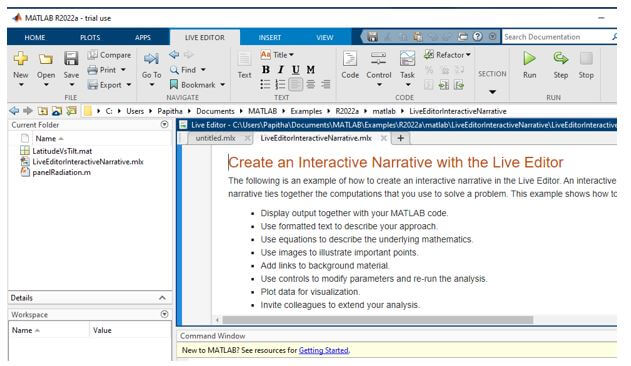Add a new document tab with plus
The height and width of the screenshot is (366, 631).
coord(400,138)
